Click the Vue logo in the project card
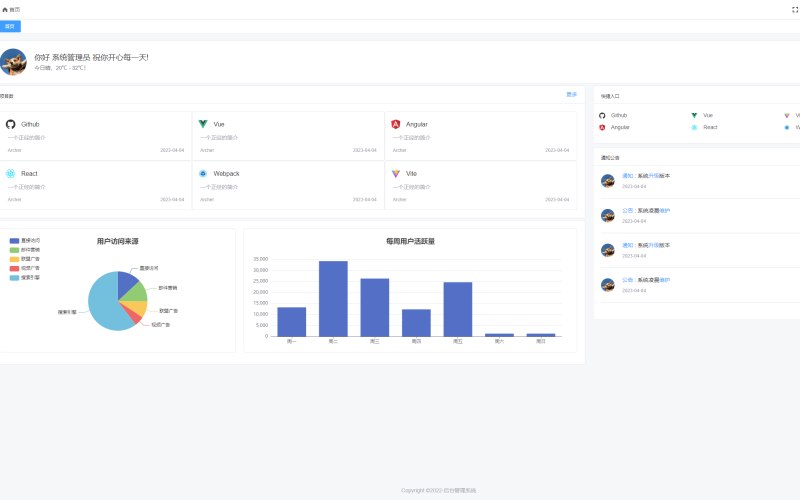The height and width of the screenshot is (500, 800). point(203,124)
